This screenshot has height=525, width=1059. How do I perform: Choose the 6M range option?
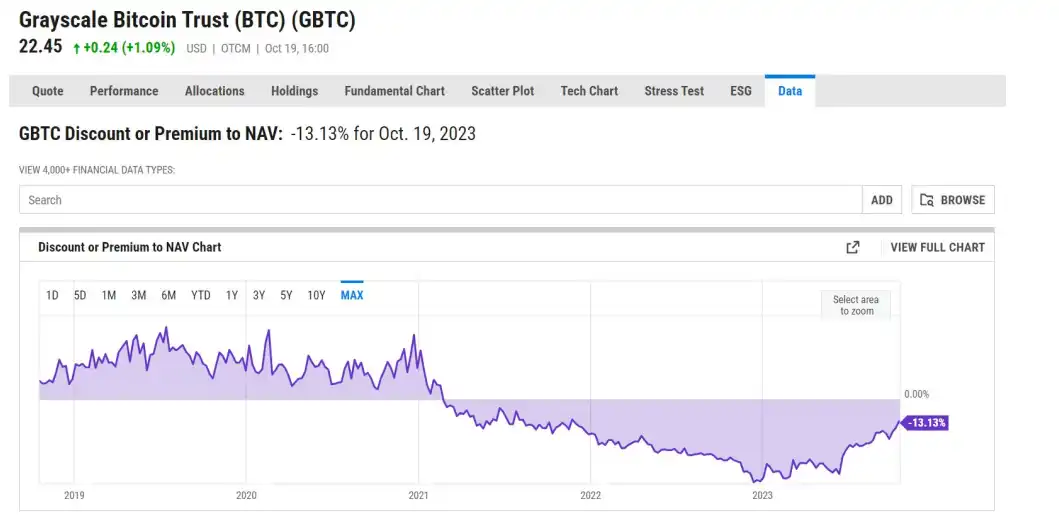click(x=169, y=295)
